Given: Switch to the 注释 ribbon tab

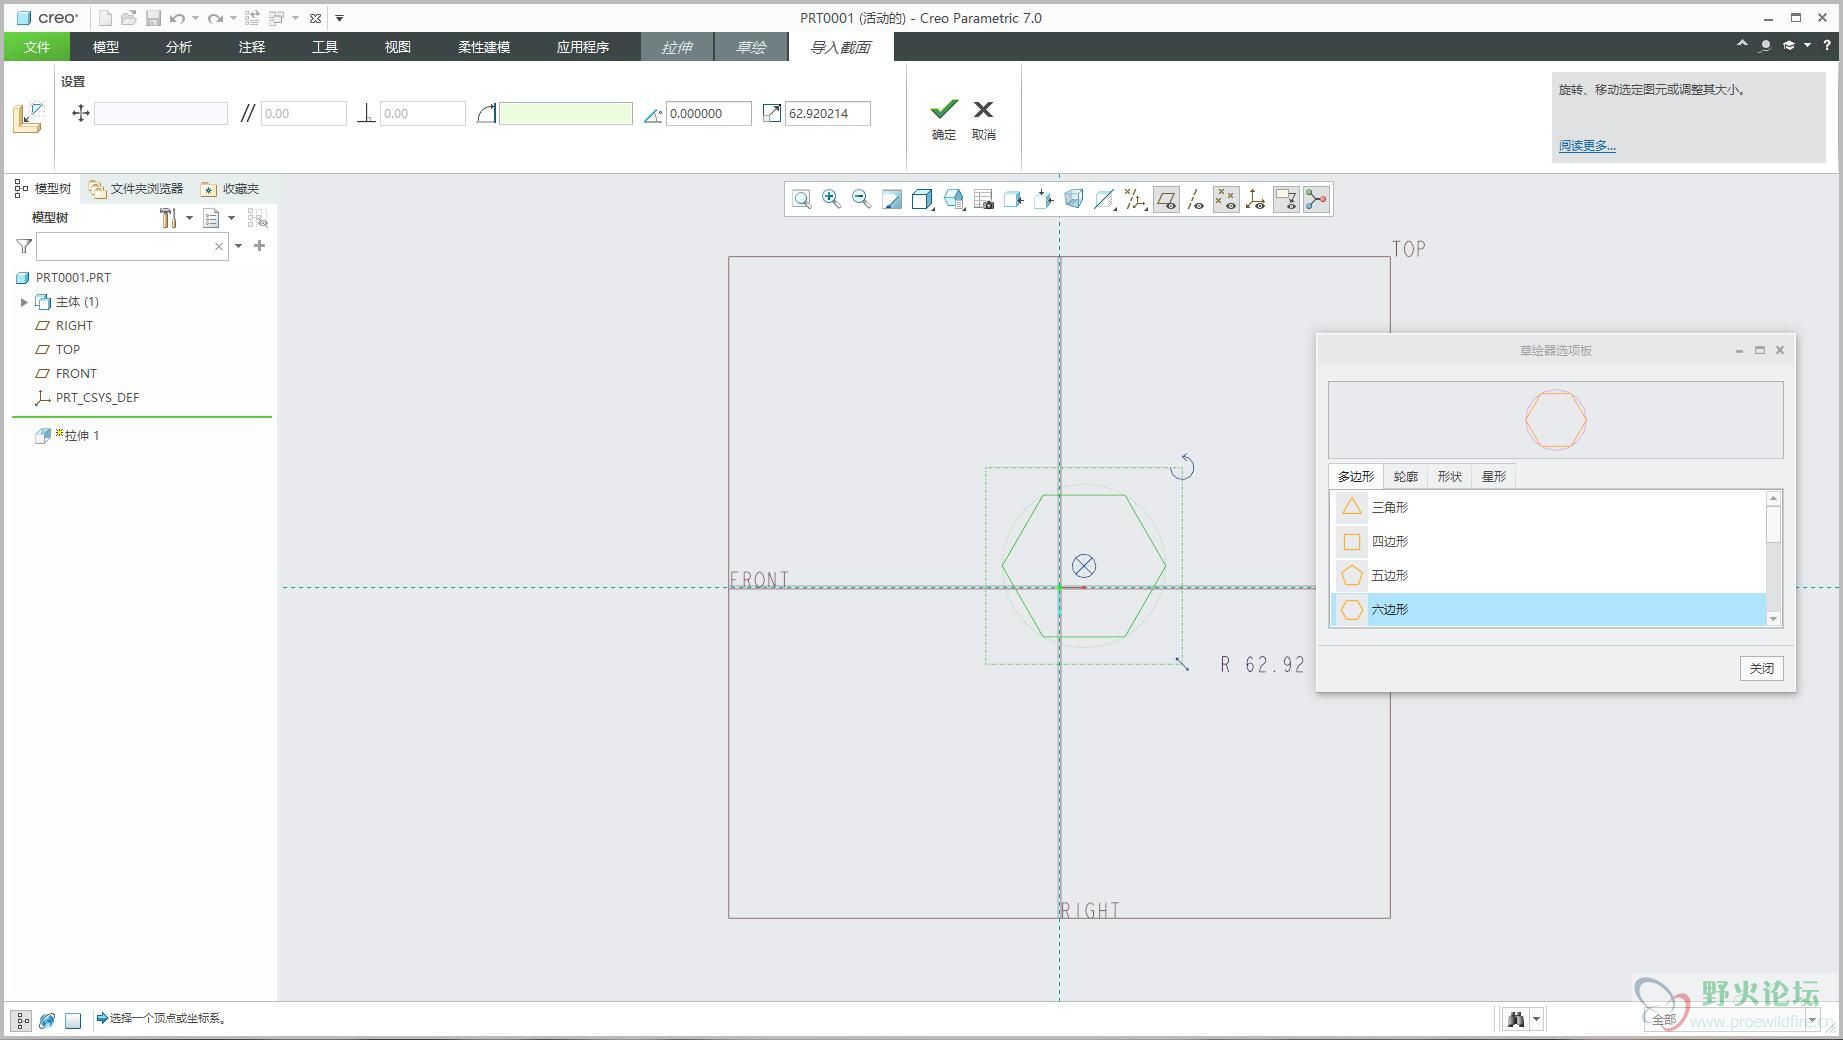Looking at the screenshot, I should point(252,47).
